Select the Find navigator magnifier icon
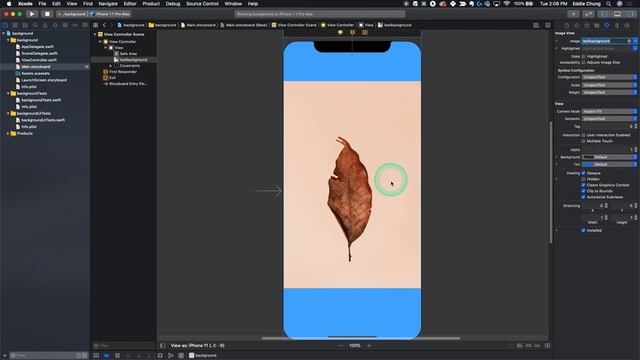The image size is (640, 360). click(35, 25)
